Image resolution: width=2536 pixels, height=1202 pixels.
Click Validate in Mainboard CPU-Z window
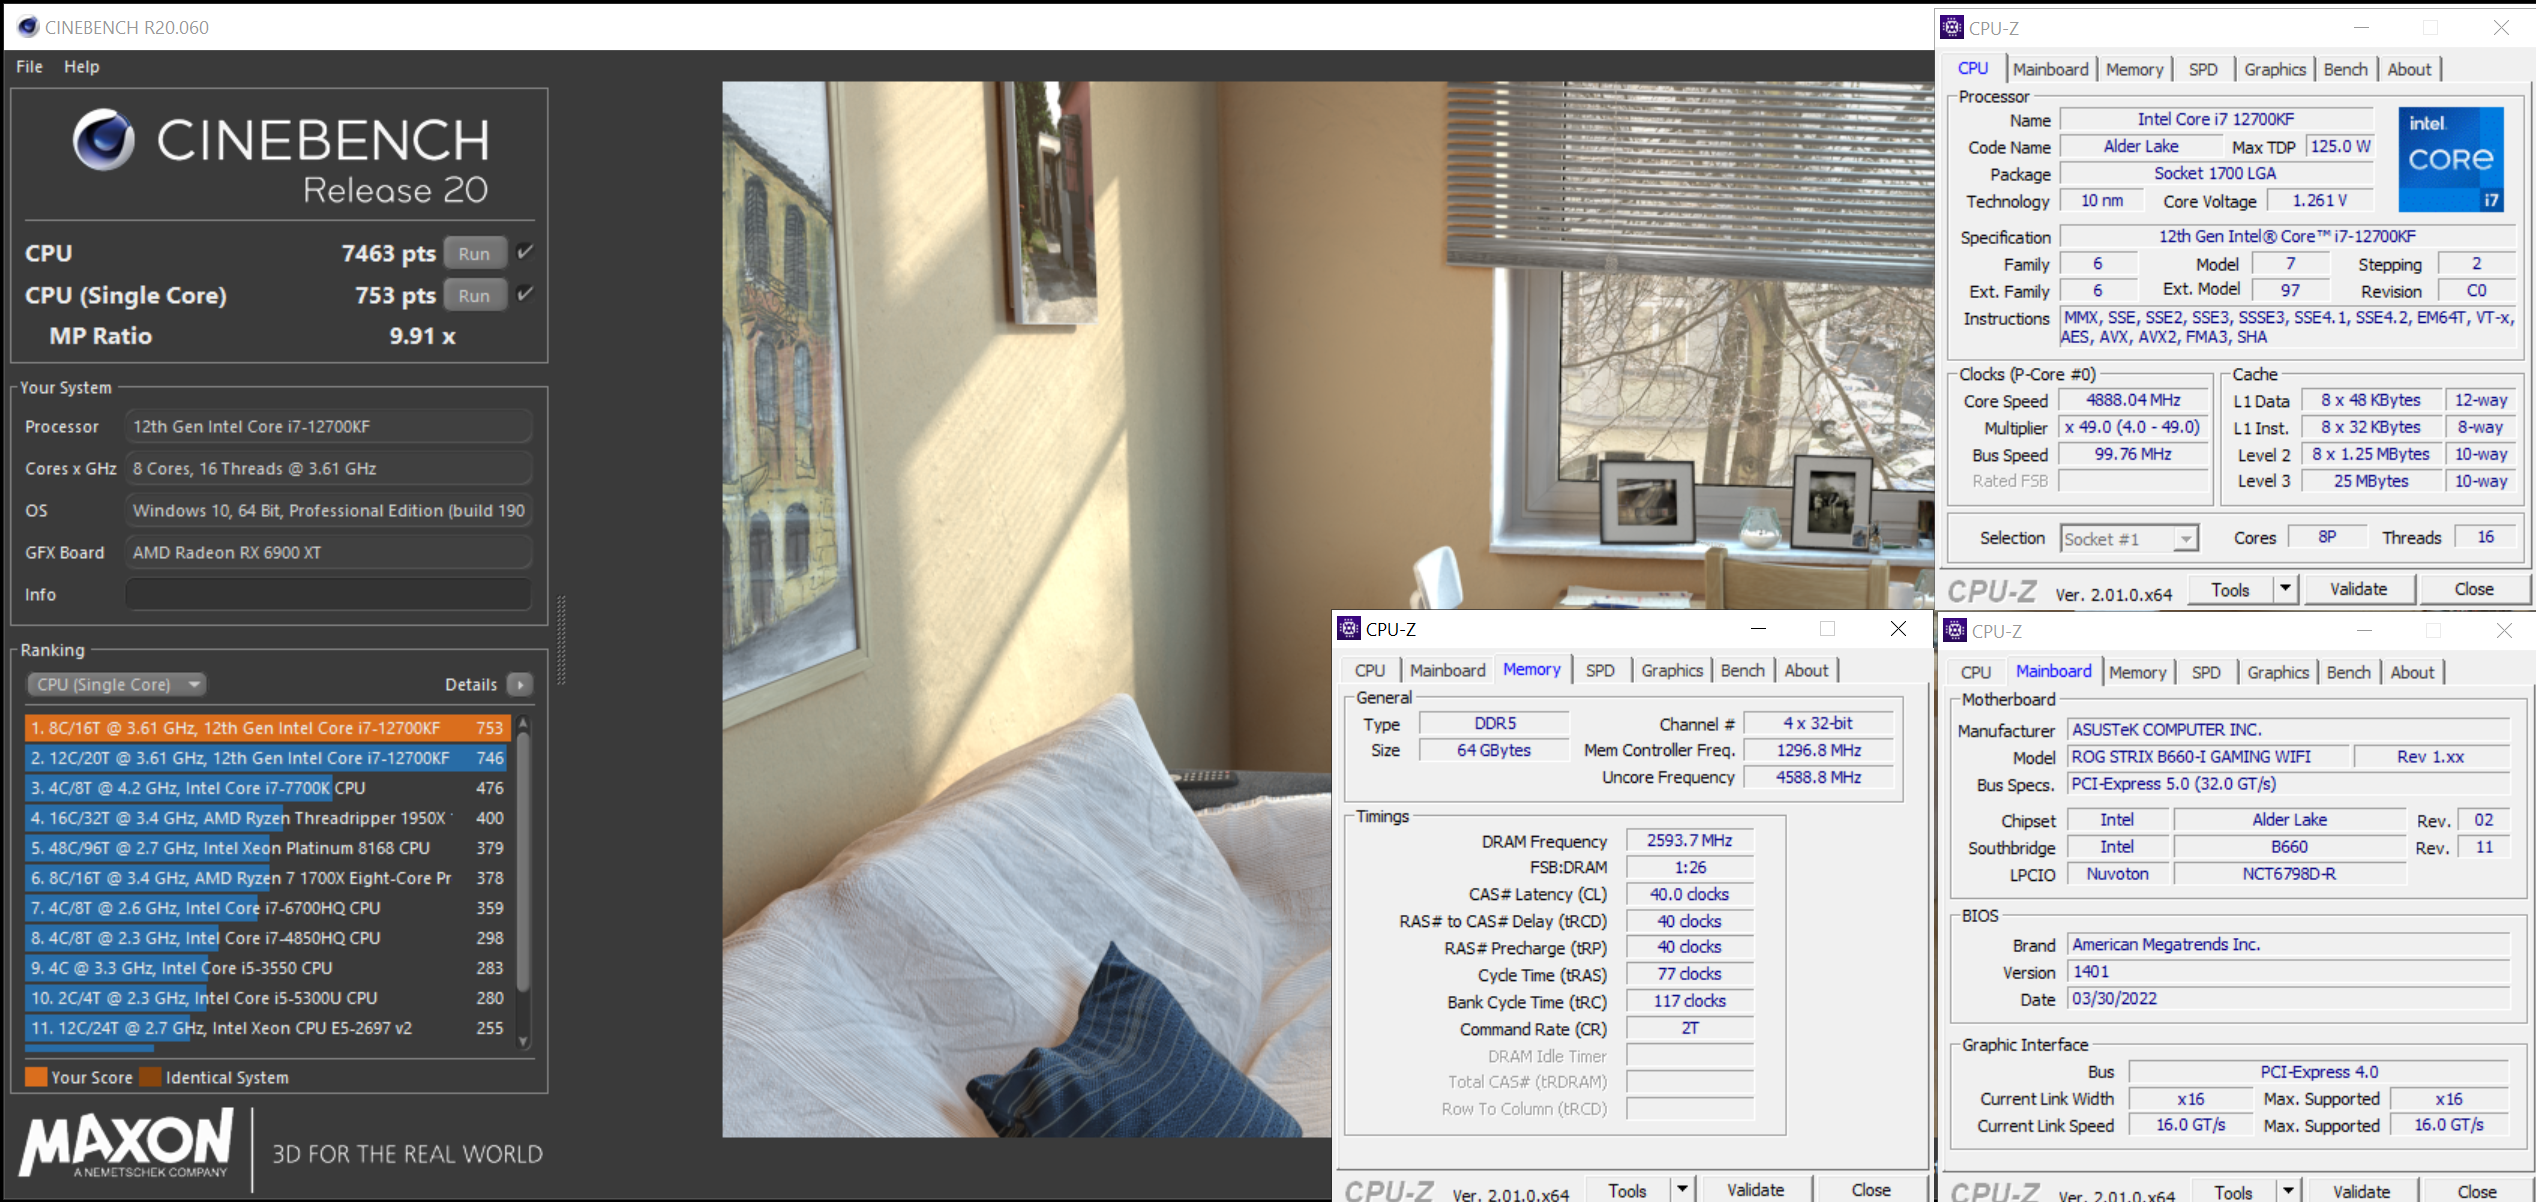pyautogui.click(x=2361, y=1192)
